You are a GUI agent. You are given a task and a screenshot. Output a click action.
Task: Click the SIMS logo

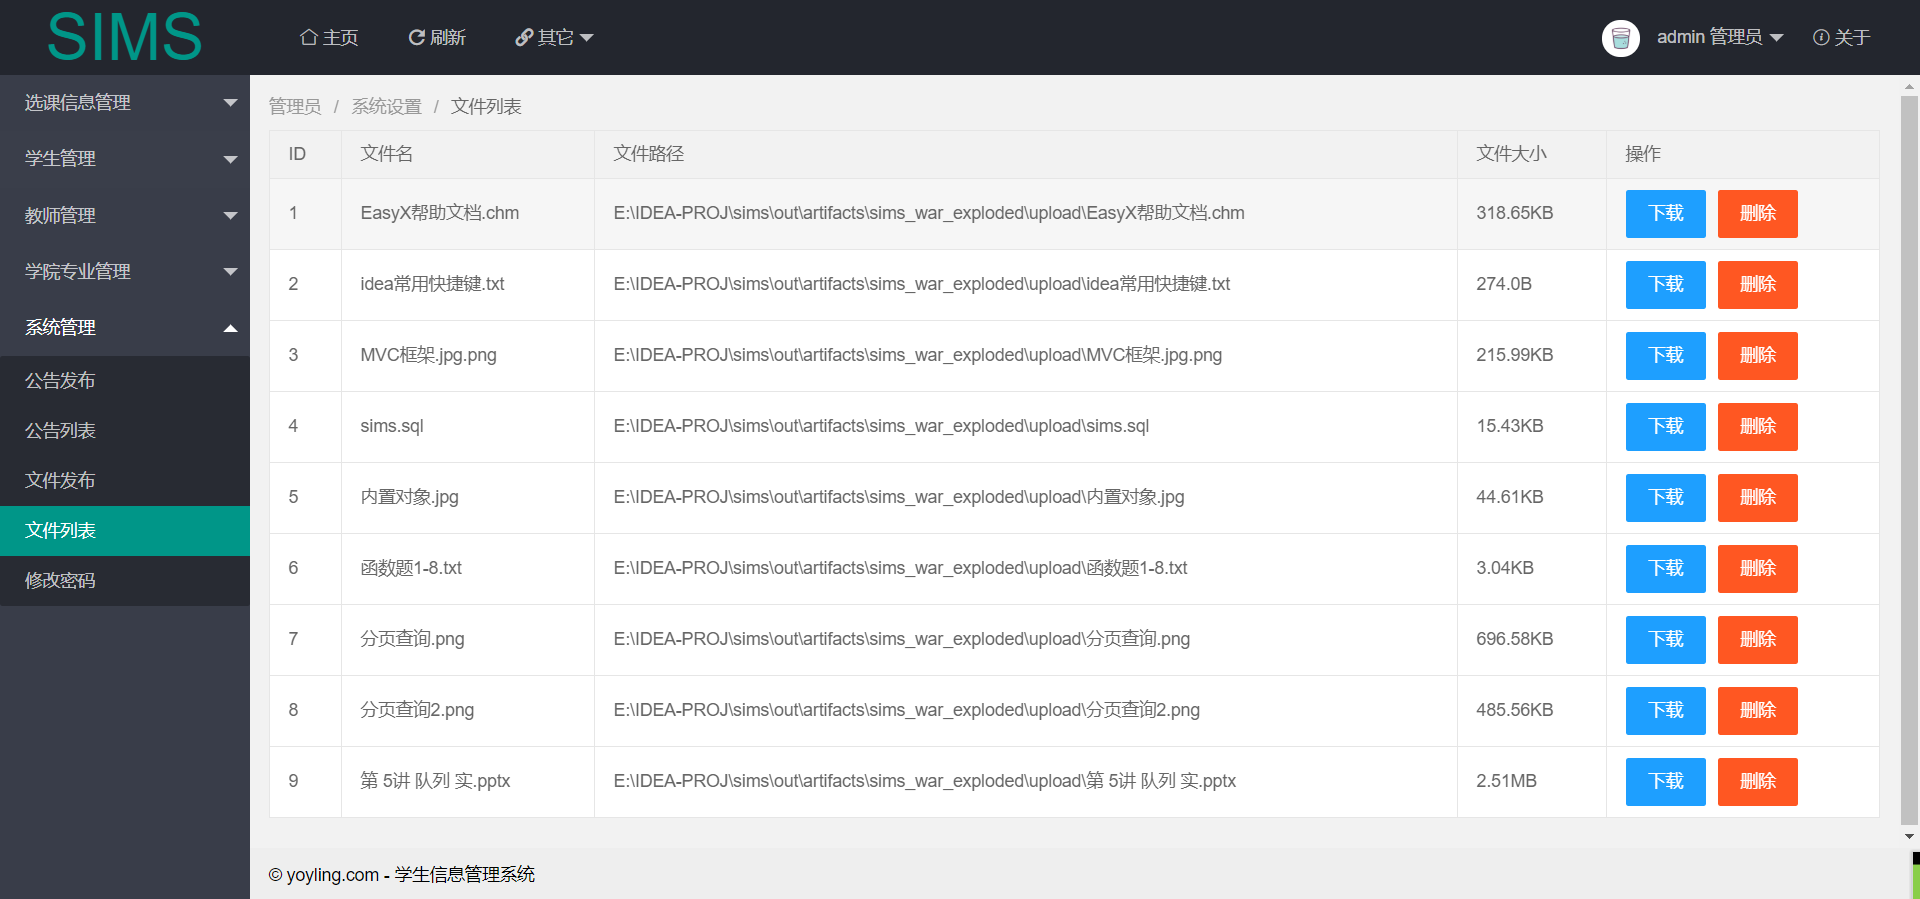(125, 37)
